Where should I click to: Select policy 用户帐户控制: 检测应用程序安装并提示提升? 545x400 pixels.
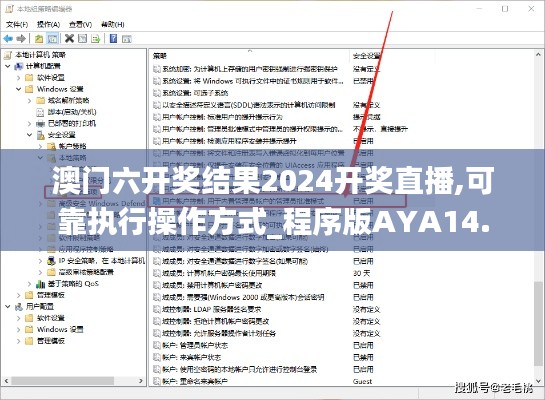pyautogui.click(x=229, y=141)
